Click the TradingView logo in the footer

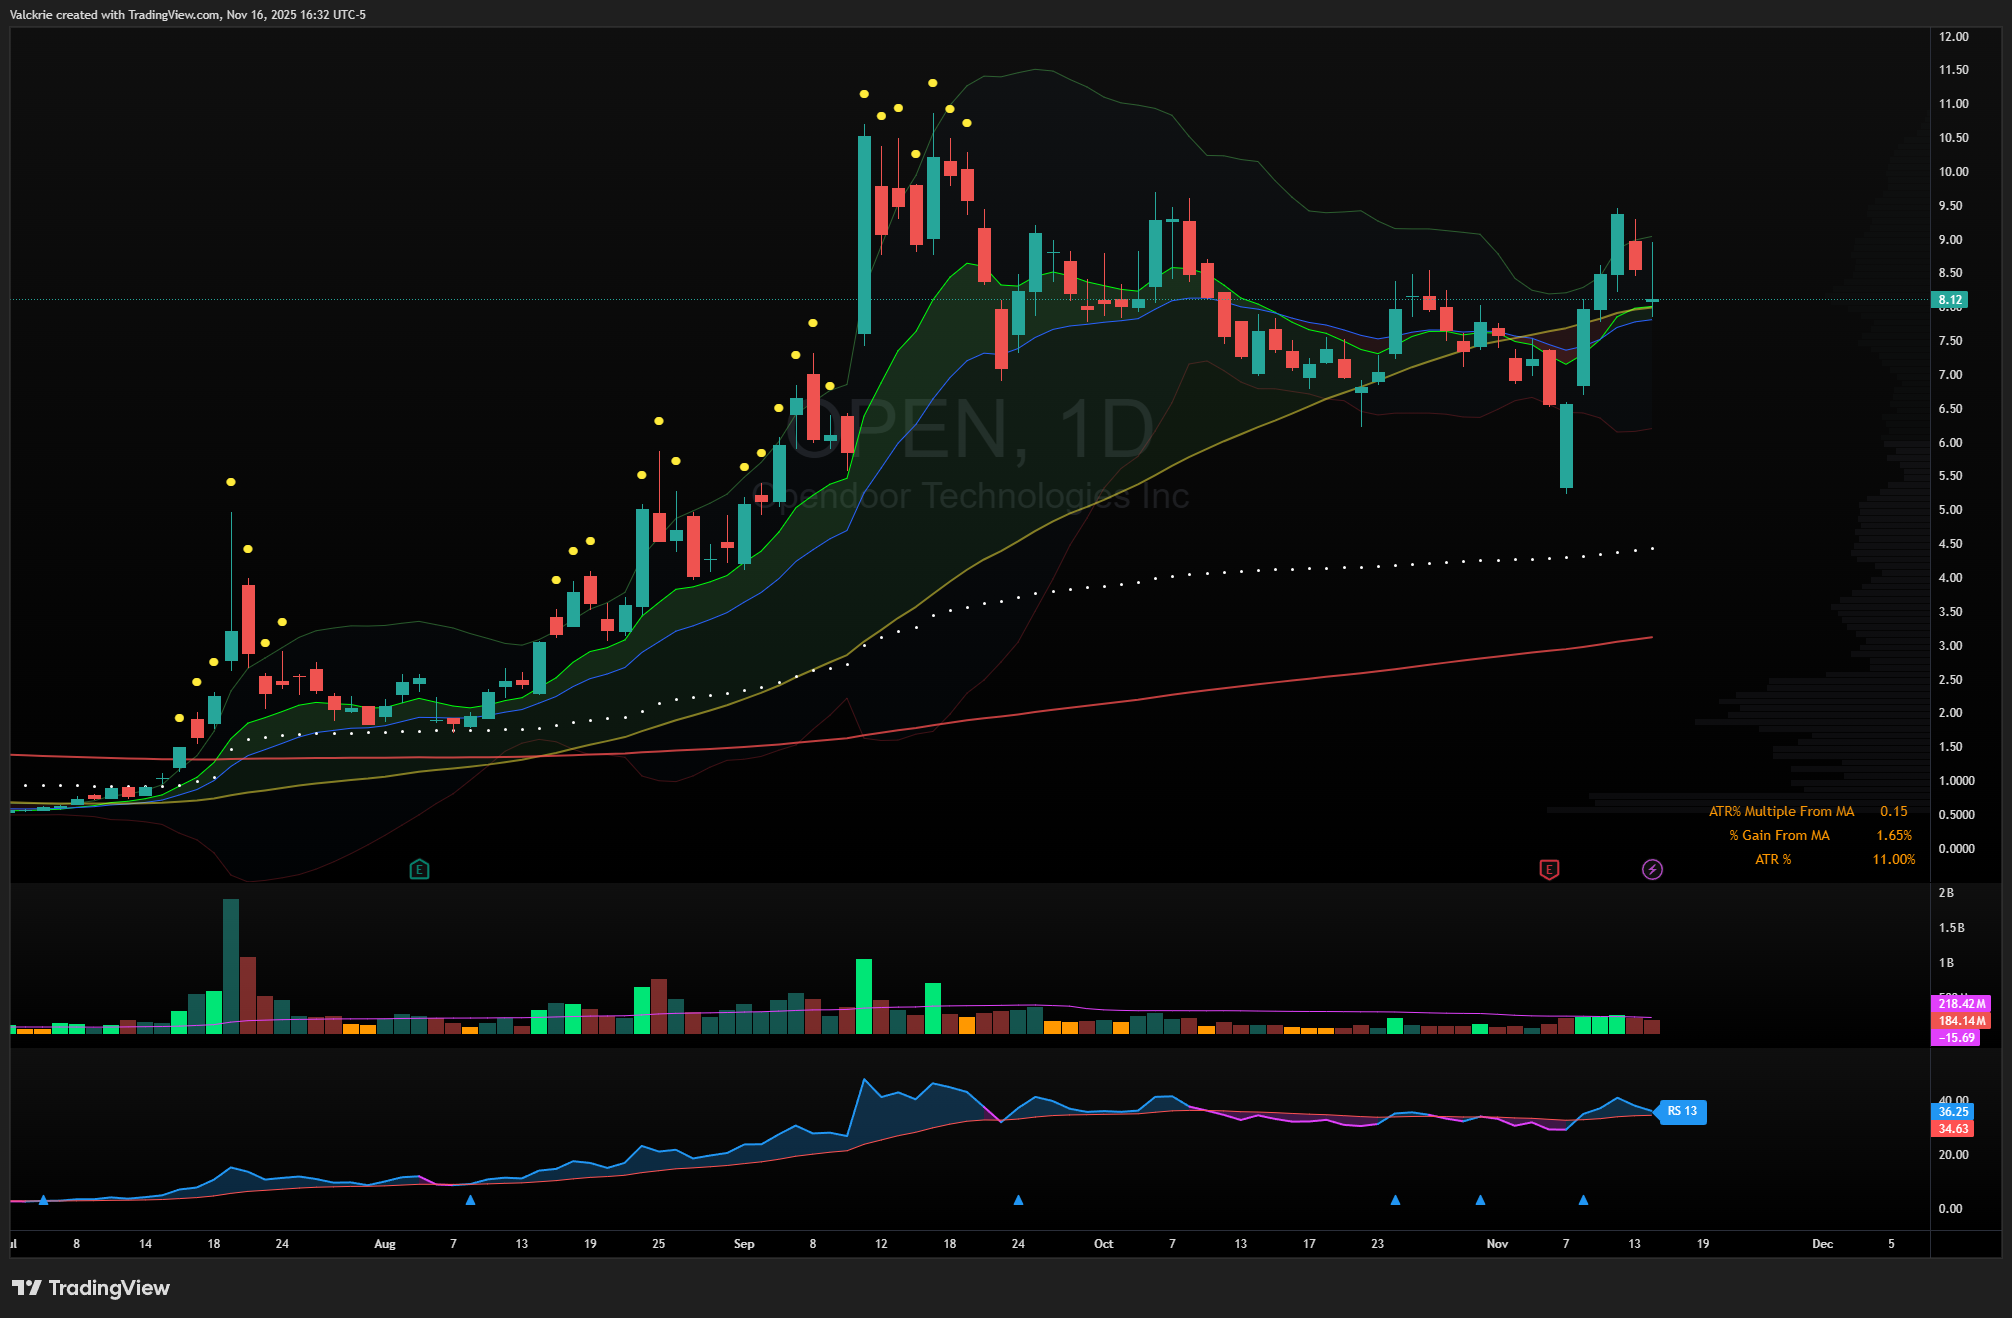tap(91, 1288)
